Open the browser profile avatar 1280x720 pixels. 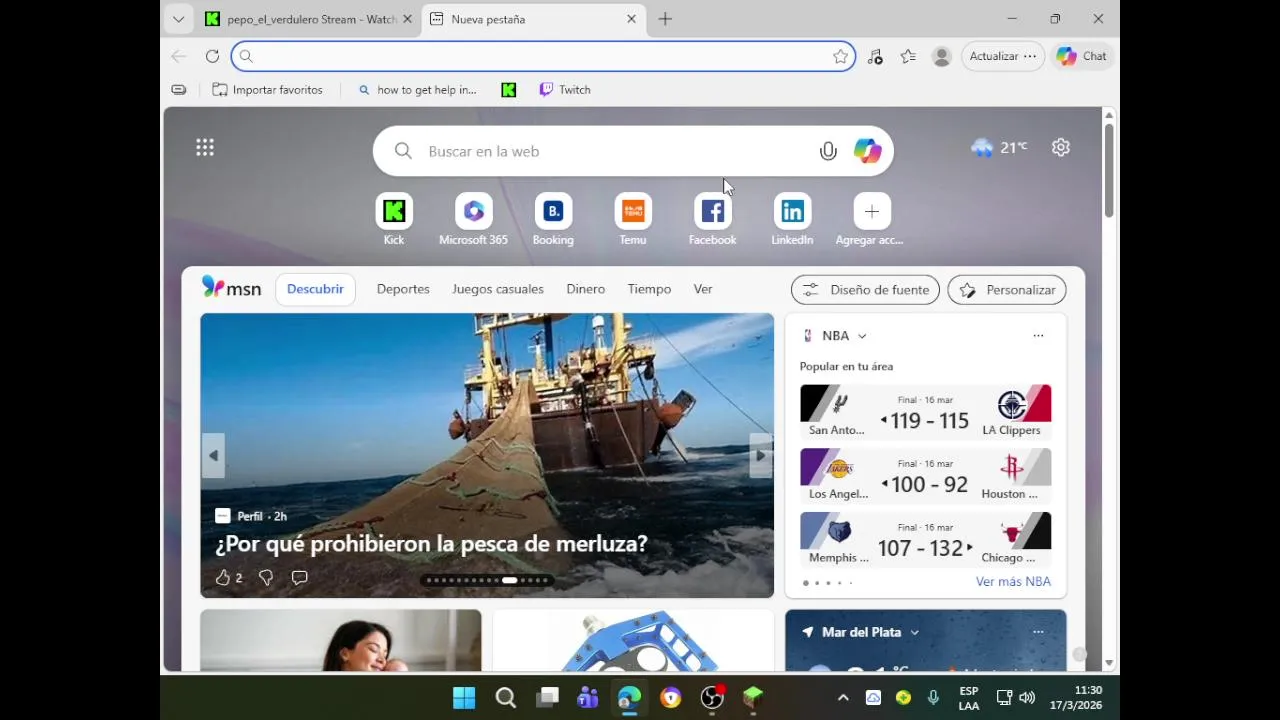click(941, 57)
